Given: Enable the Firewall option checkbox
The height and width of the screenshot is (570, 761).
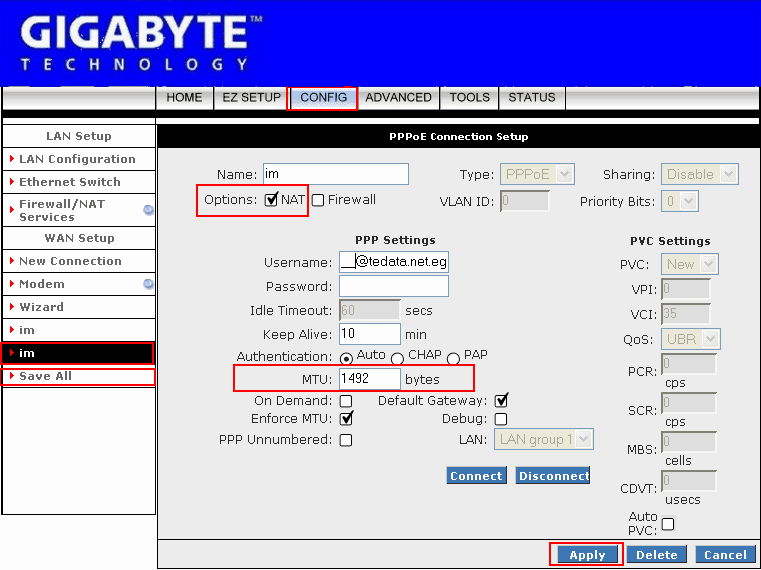Looking at the screenshot, I should [x=318, y=200].
